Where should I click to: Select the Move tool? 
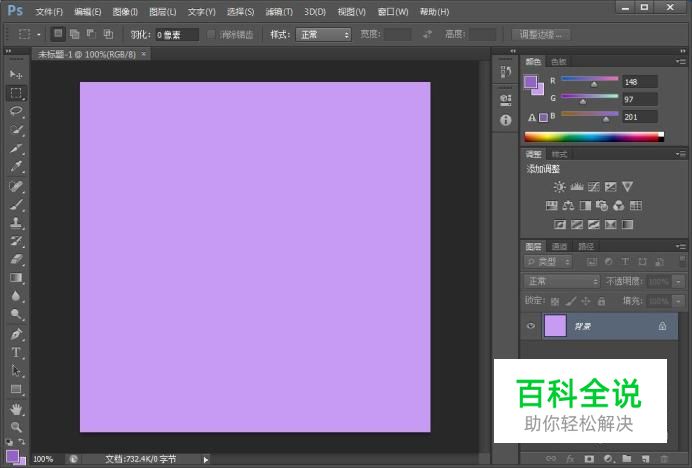16,75
